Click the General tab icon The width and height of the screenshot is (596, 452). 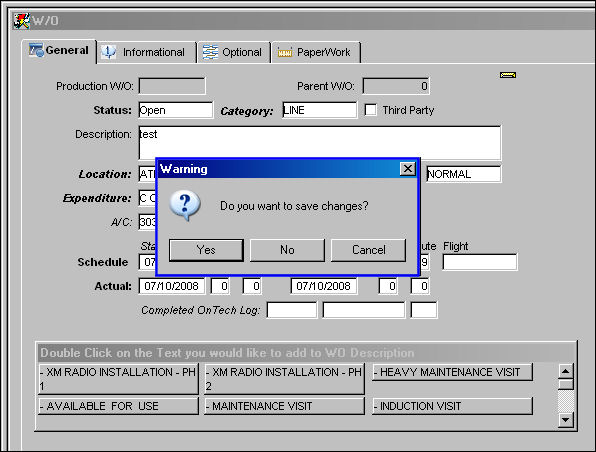[36, 51]
